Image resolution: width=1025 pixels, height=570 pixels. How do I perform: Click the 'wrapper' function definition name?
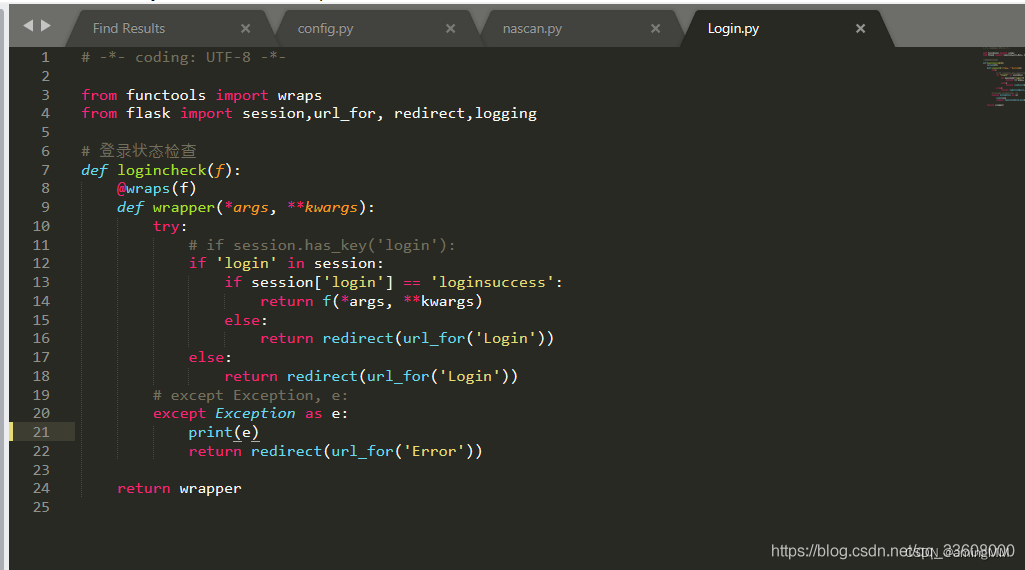pyautogui.click(x=184, y=208)
